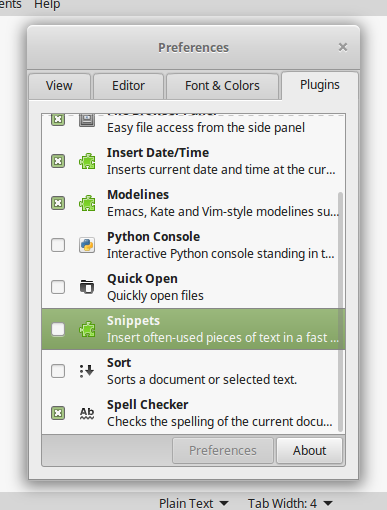Click the Spell Checker Ab icon

[x=87, y=413]
